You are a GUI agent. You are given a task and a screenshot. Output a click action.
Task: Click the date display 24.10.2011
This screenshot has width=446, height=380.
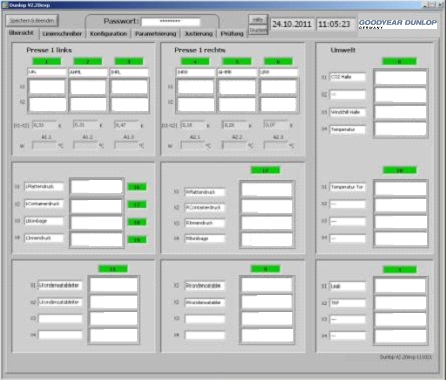pyautogui.click(x=291, y=24)
